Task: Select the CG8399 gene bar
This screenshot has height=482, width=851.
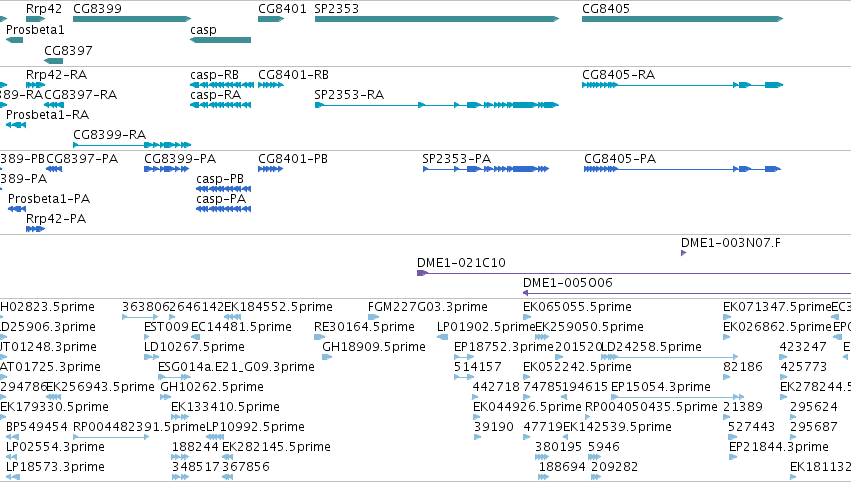Action: coord(132,19)
